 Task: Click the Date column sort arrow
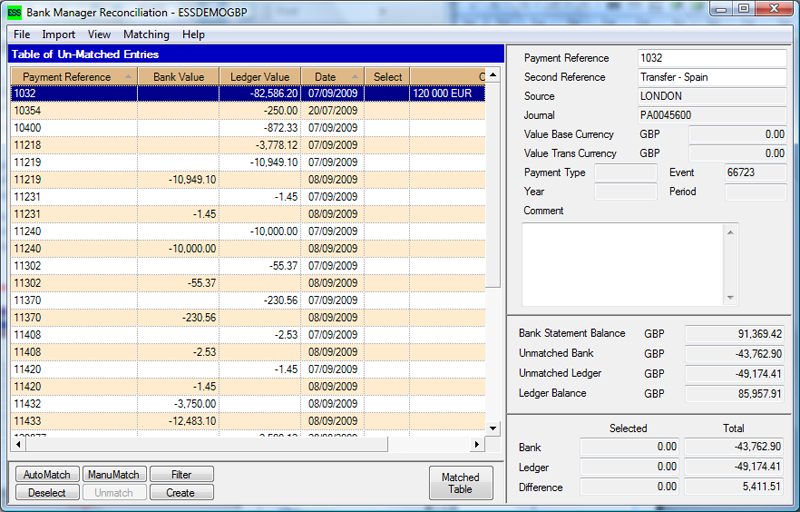[355, 77]
